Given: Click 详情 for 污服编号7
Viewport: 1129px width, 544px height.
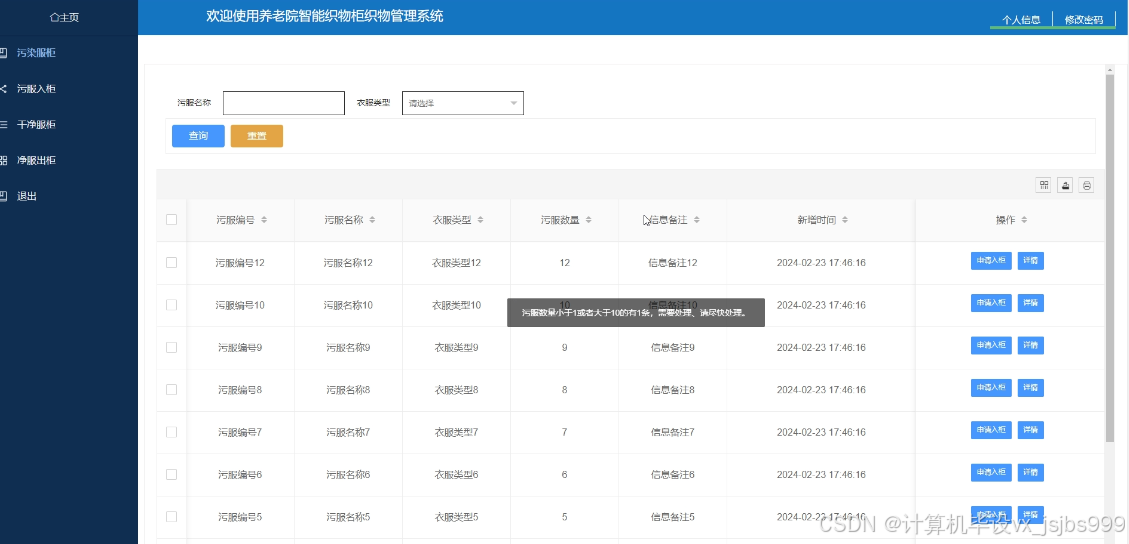Looking at the screenshot, I should (x=1030, y=430).
